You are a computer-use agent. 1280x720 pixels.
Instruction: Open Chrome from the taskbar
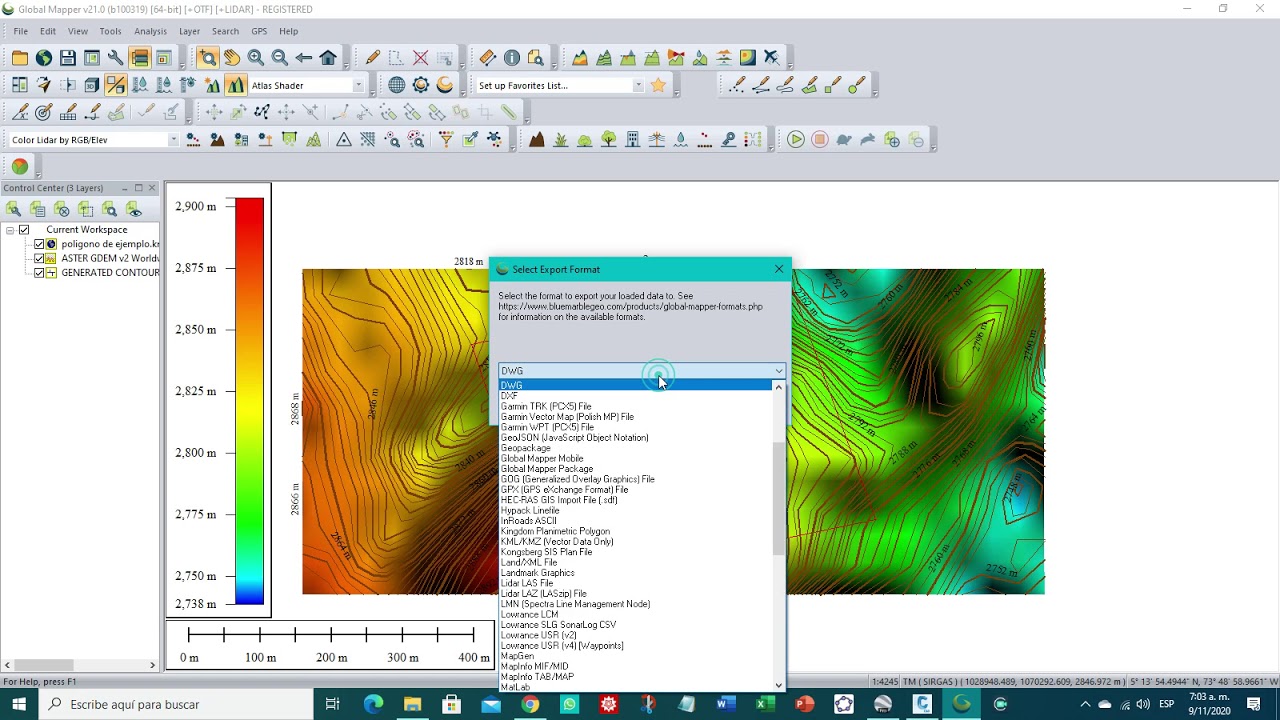pos(530,704)
